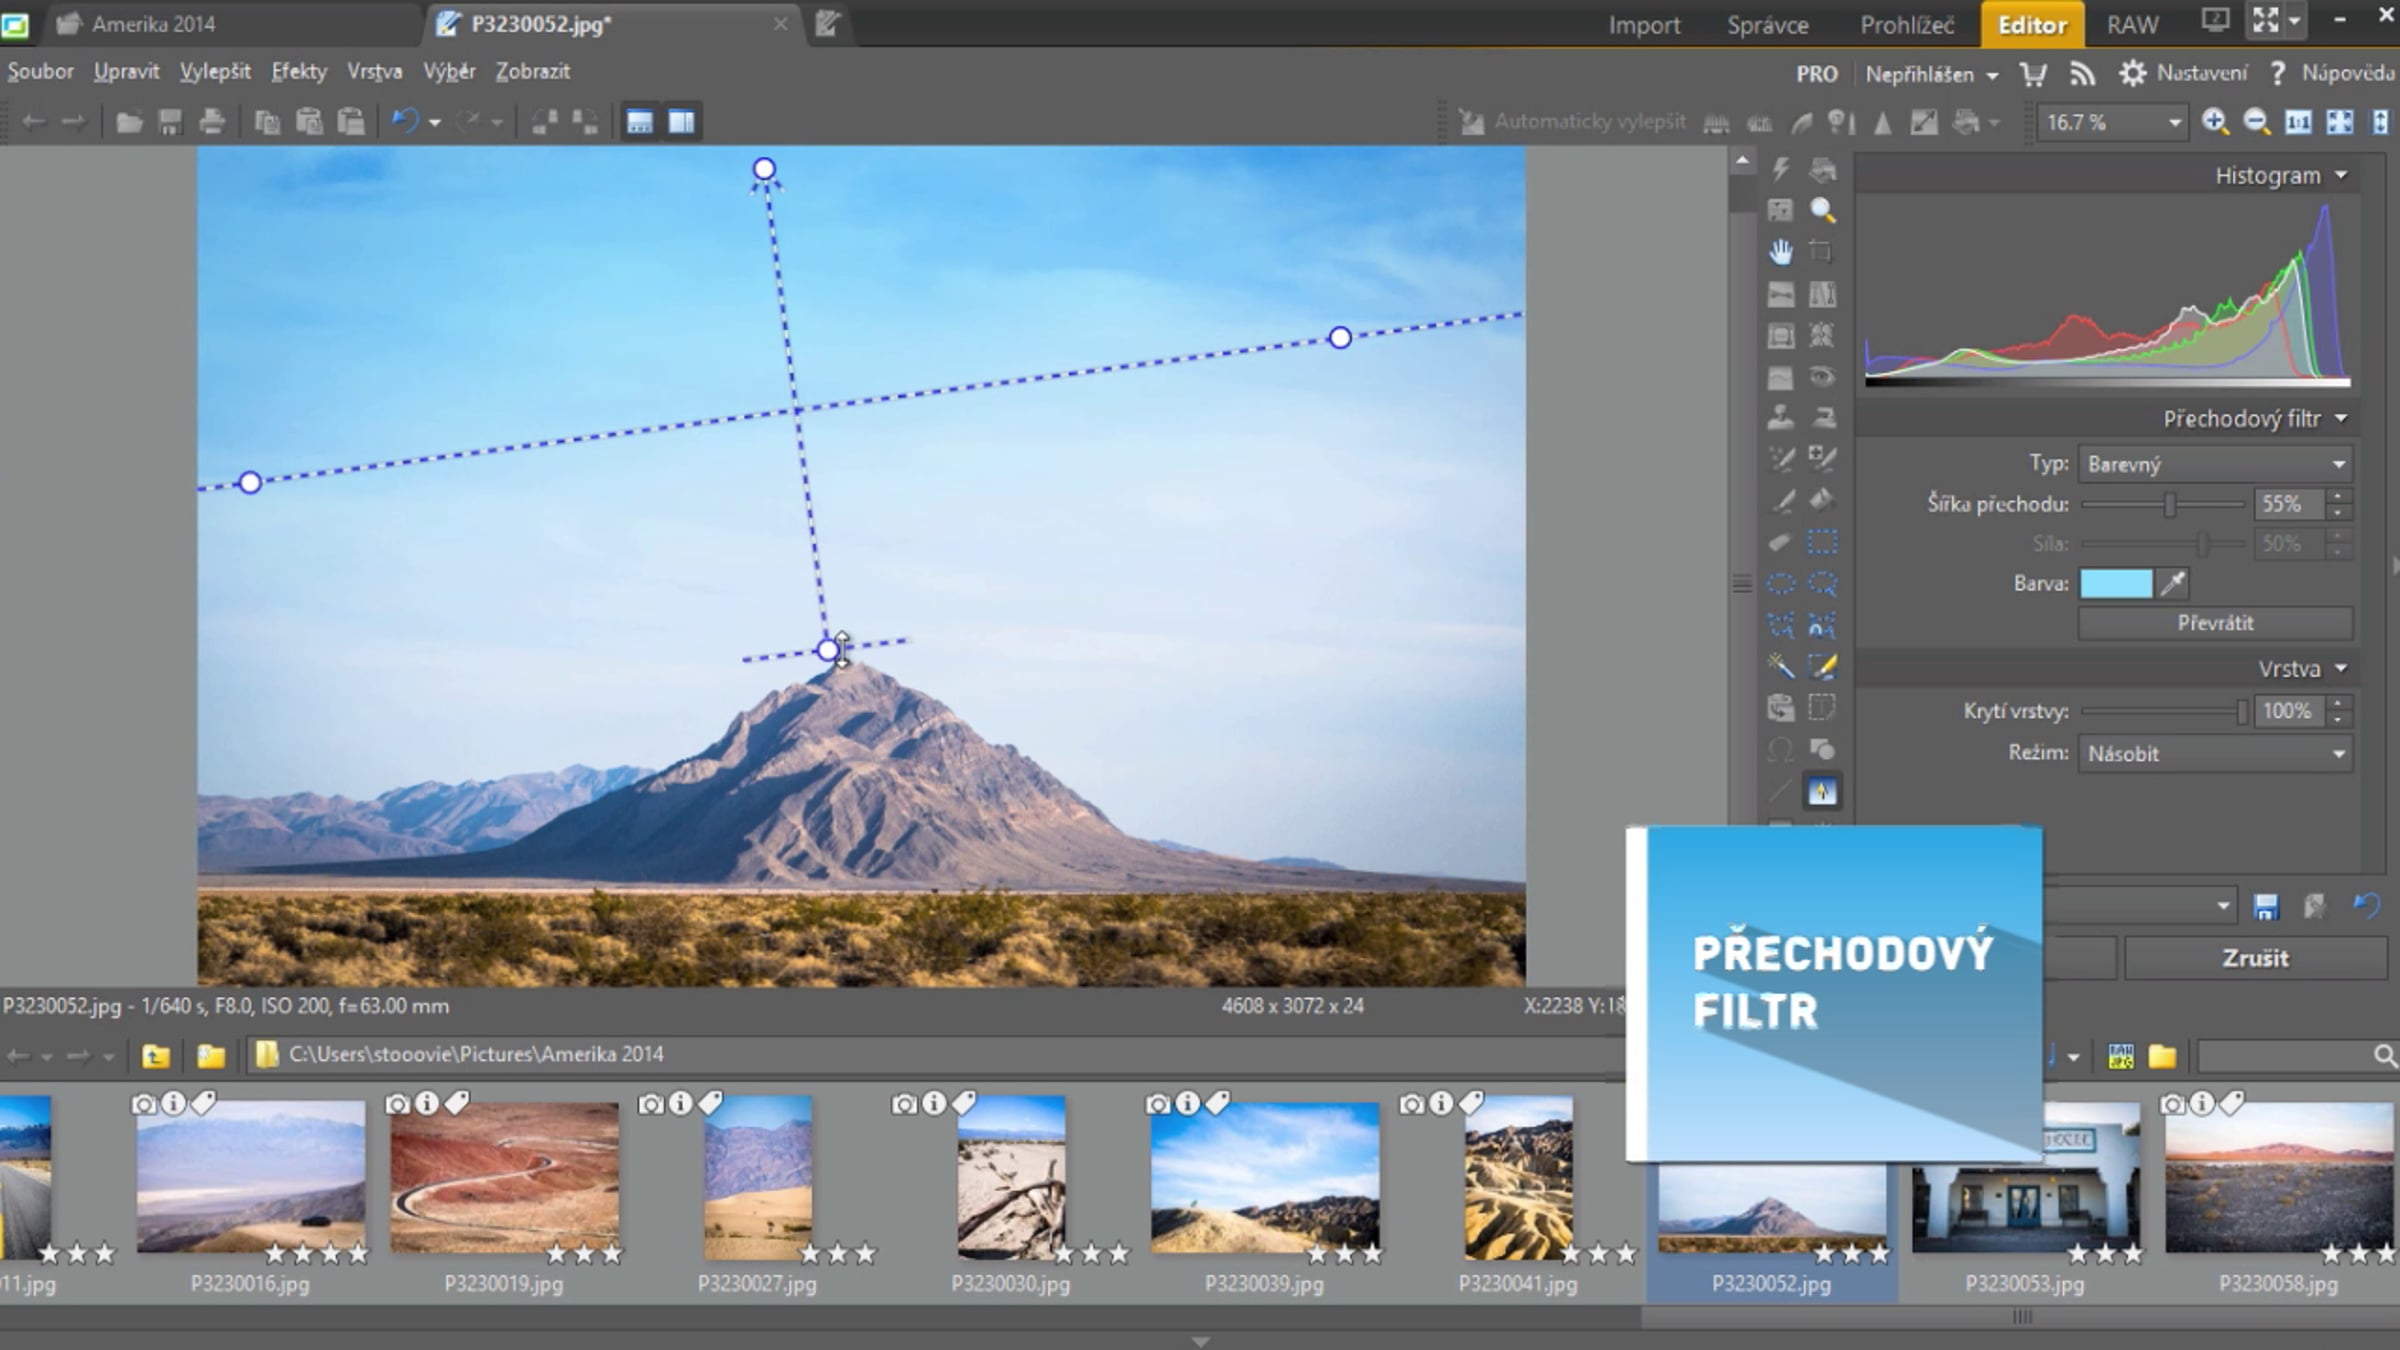The width and height of the screenshot is (2400, 1350).
Task: Select the Eraser tool
Action: point(1781,542)
